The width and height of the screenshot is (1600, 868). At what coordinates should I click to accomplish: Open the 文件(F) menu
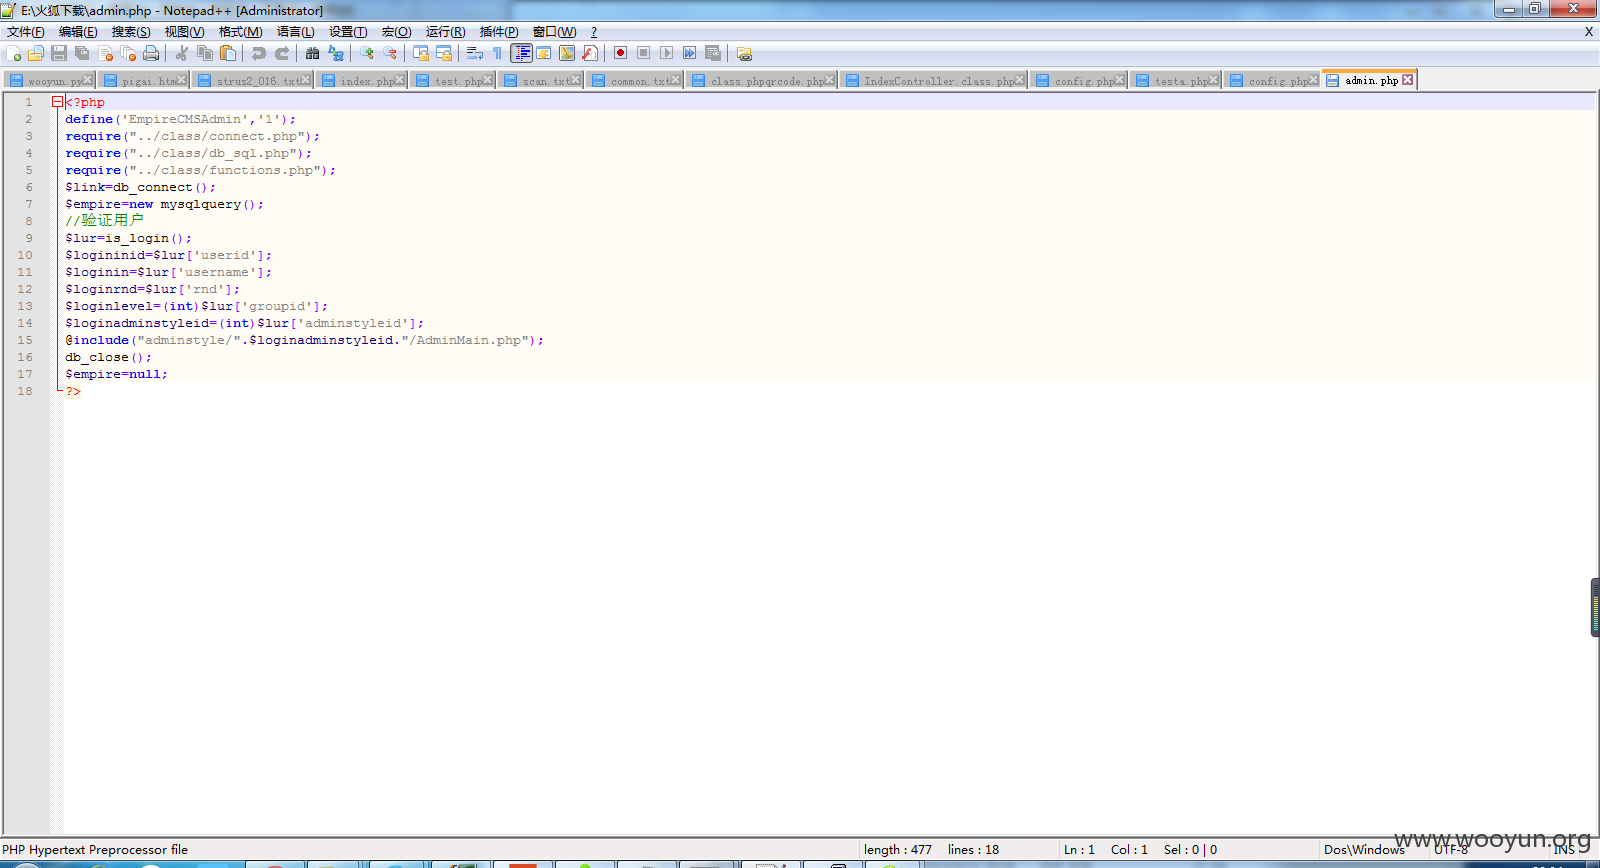[26, 32]
